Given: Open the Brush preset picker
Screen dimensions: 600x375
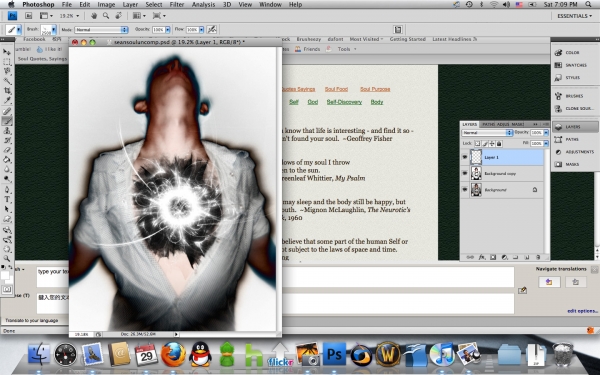Looking at the screenshot, I should pyautogui.click(x=49, y=29).
